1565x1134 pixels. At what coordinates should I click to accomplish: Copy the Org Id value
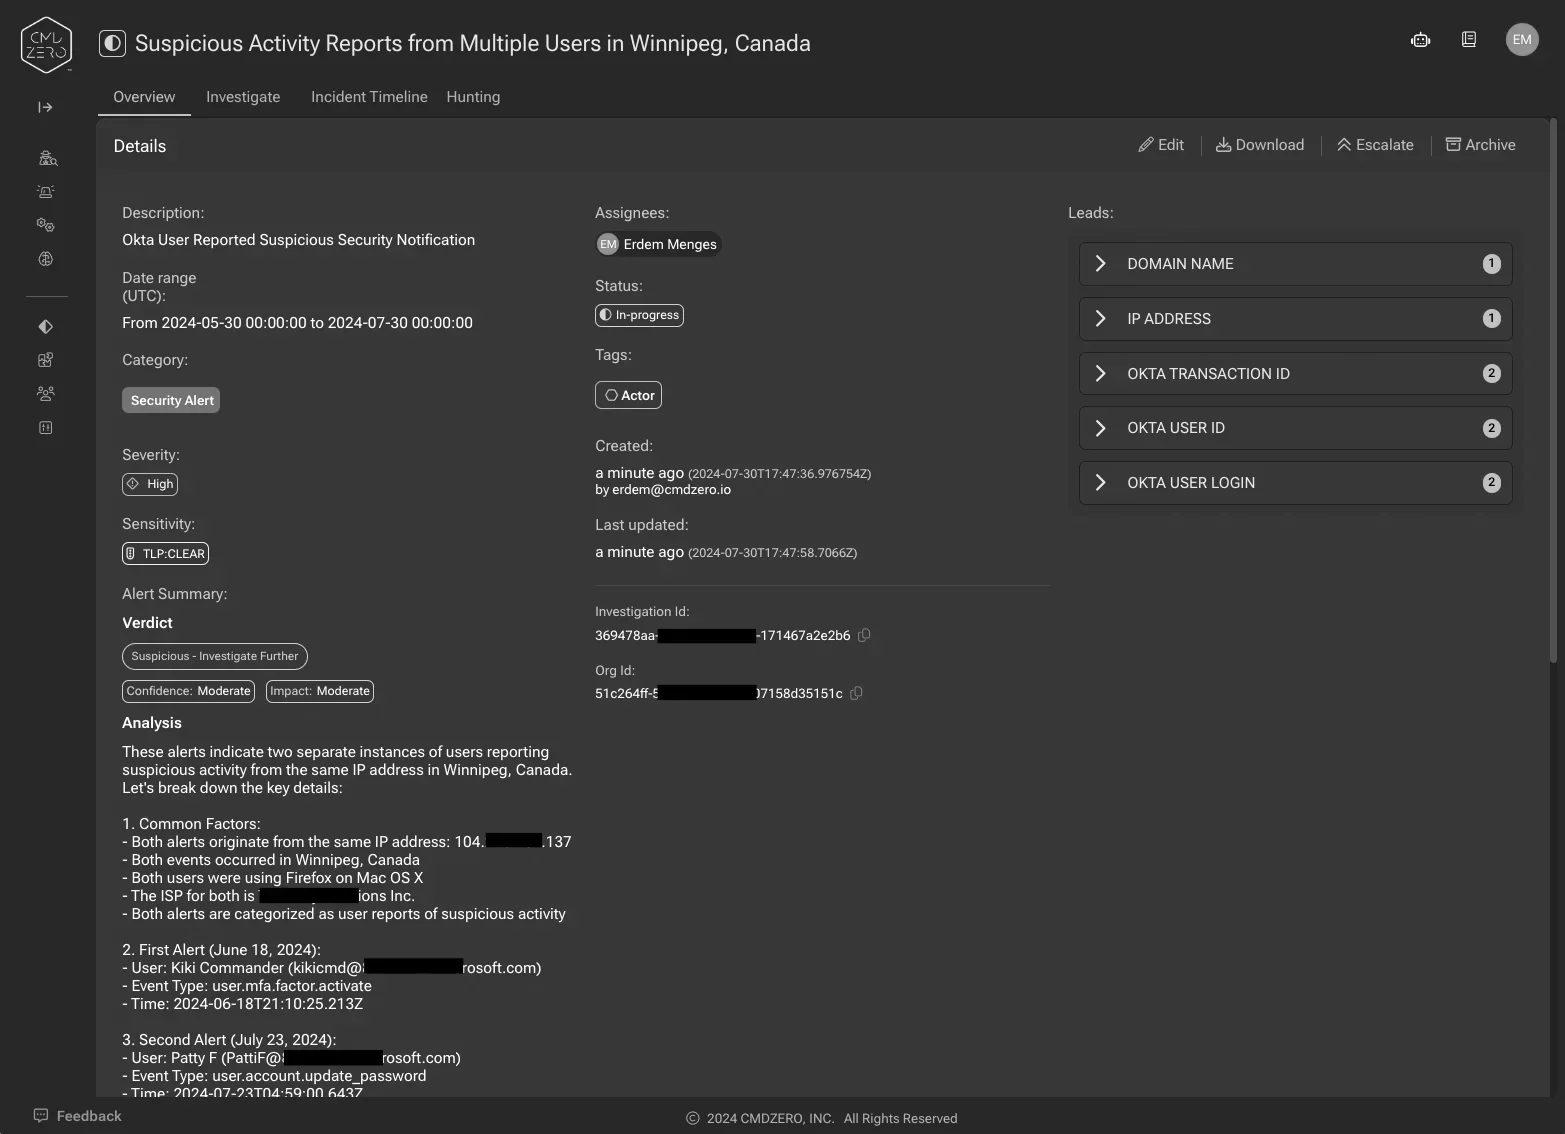click(857, 693)
